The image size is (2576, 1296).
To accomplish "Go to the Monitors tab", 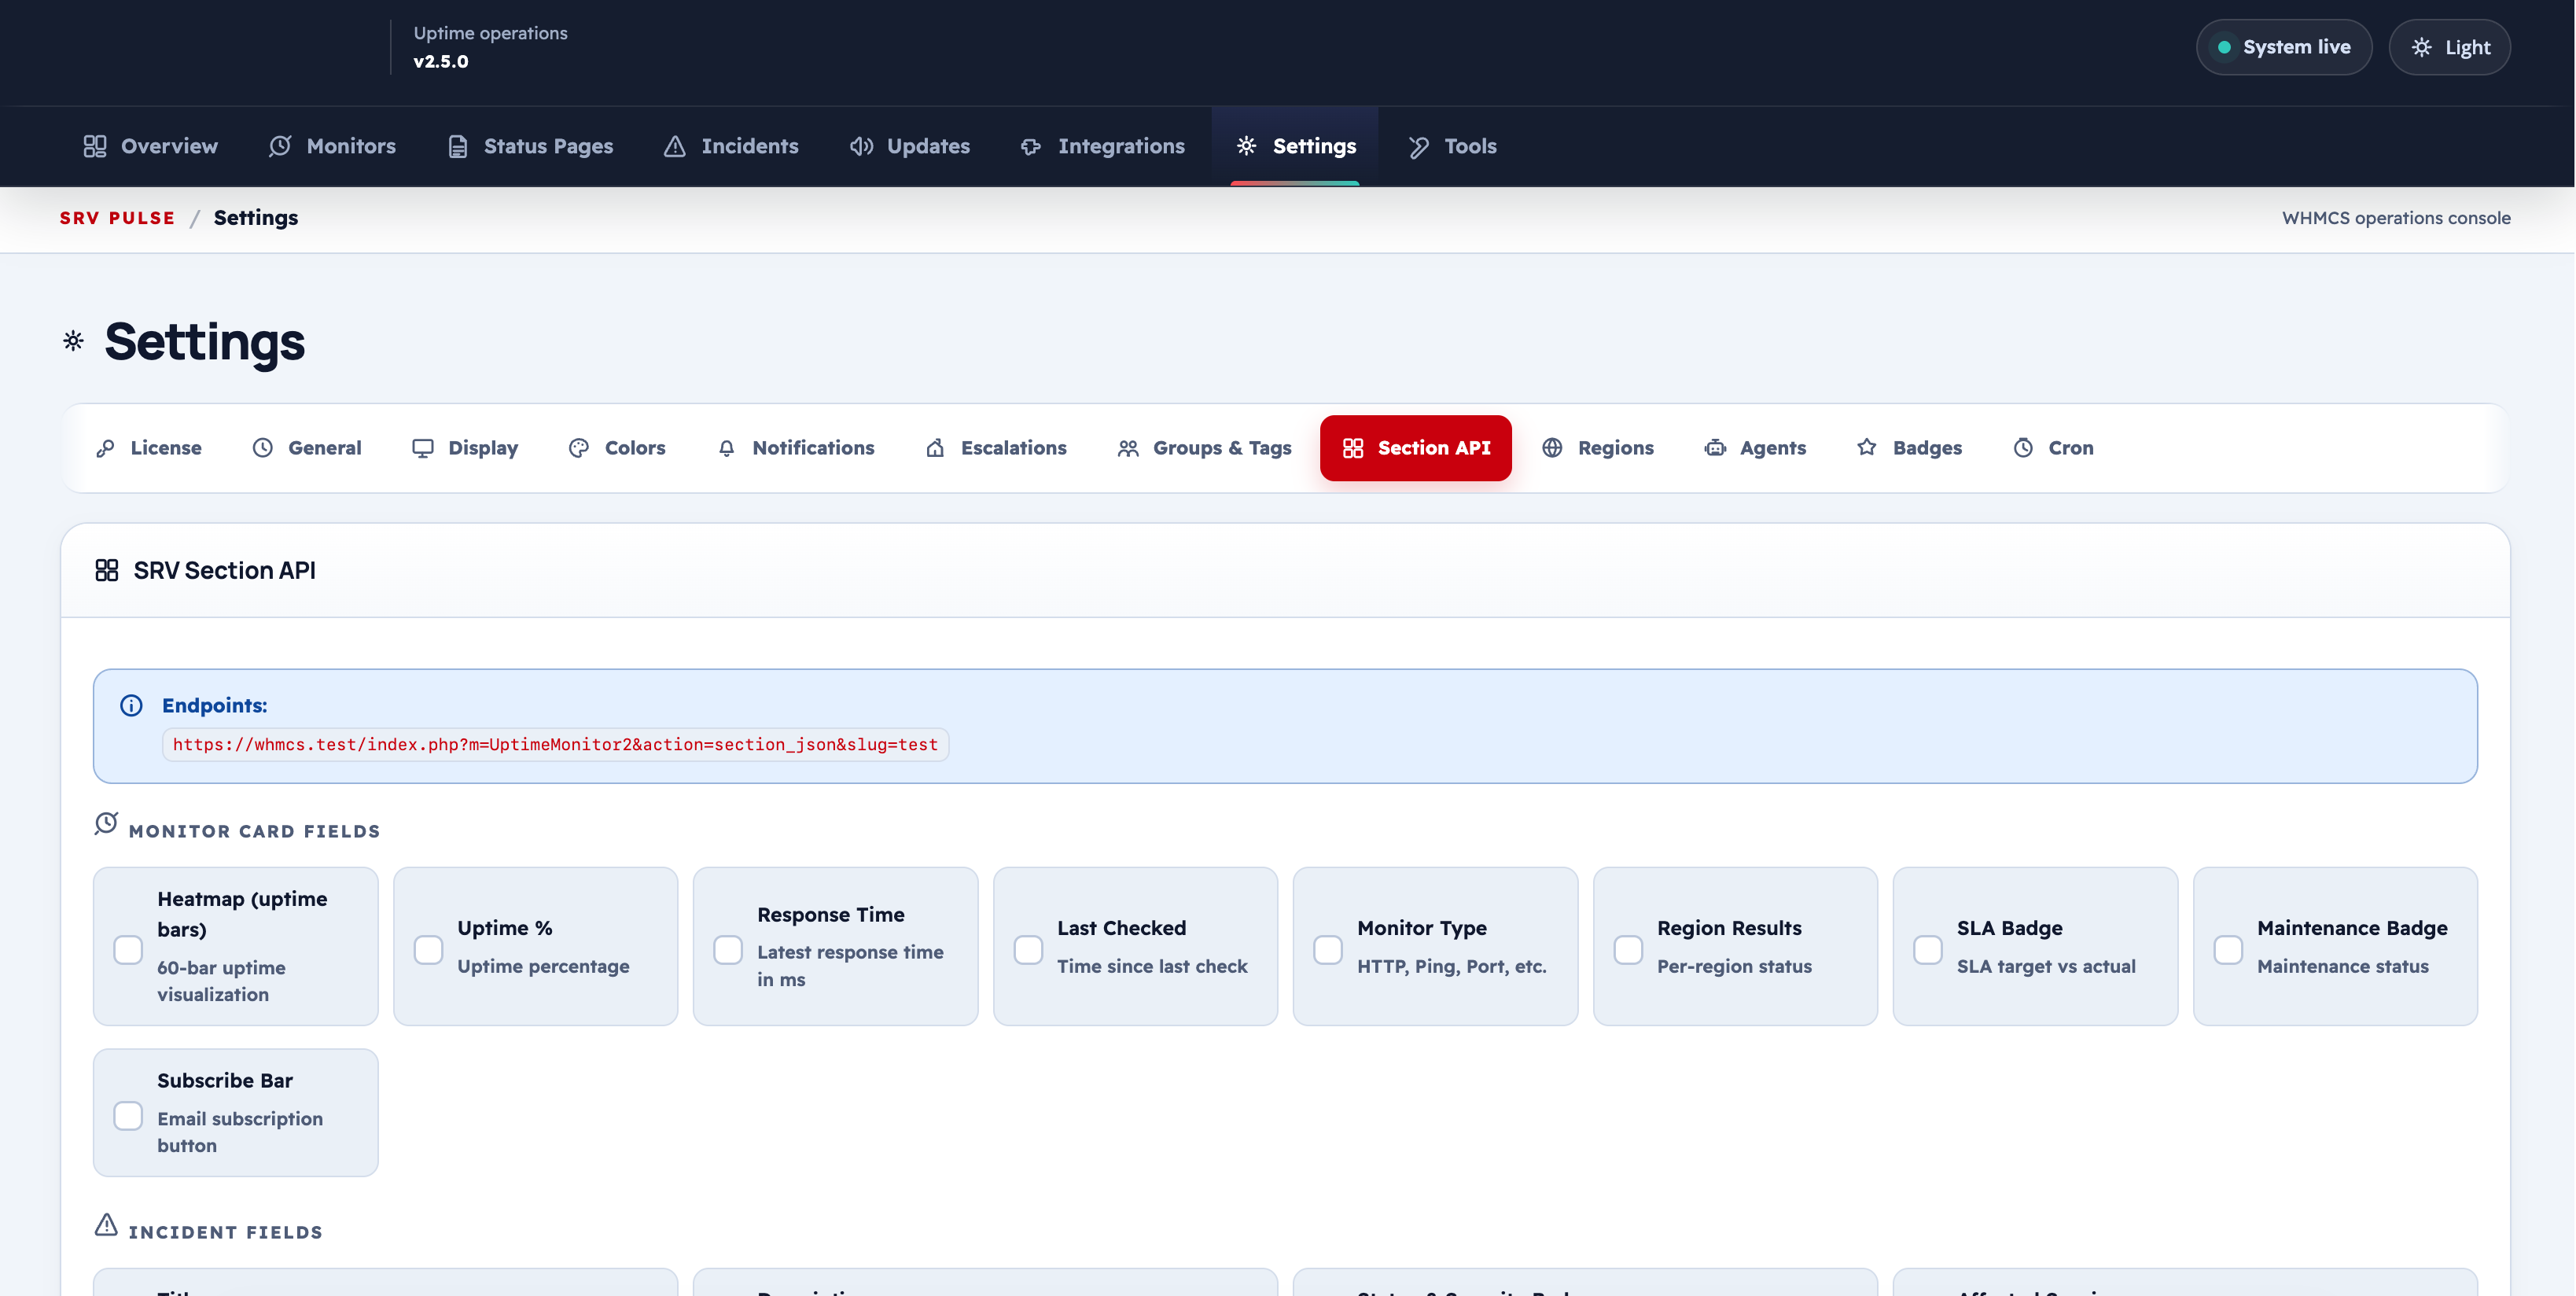I will [332, 146].
